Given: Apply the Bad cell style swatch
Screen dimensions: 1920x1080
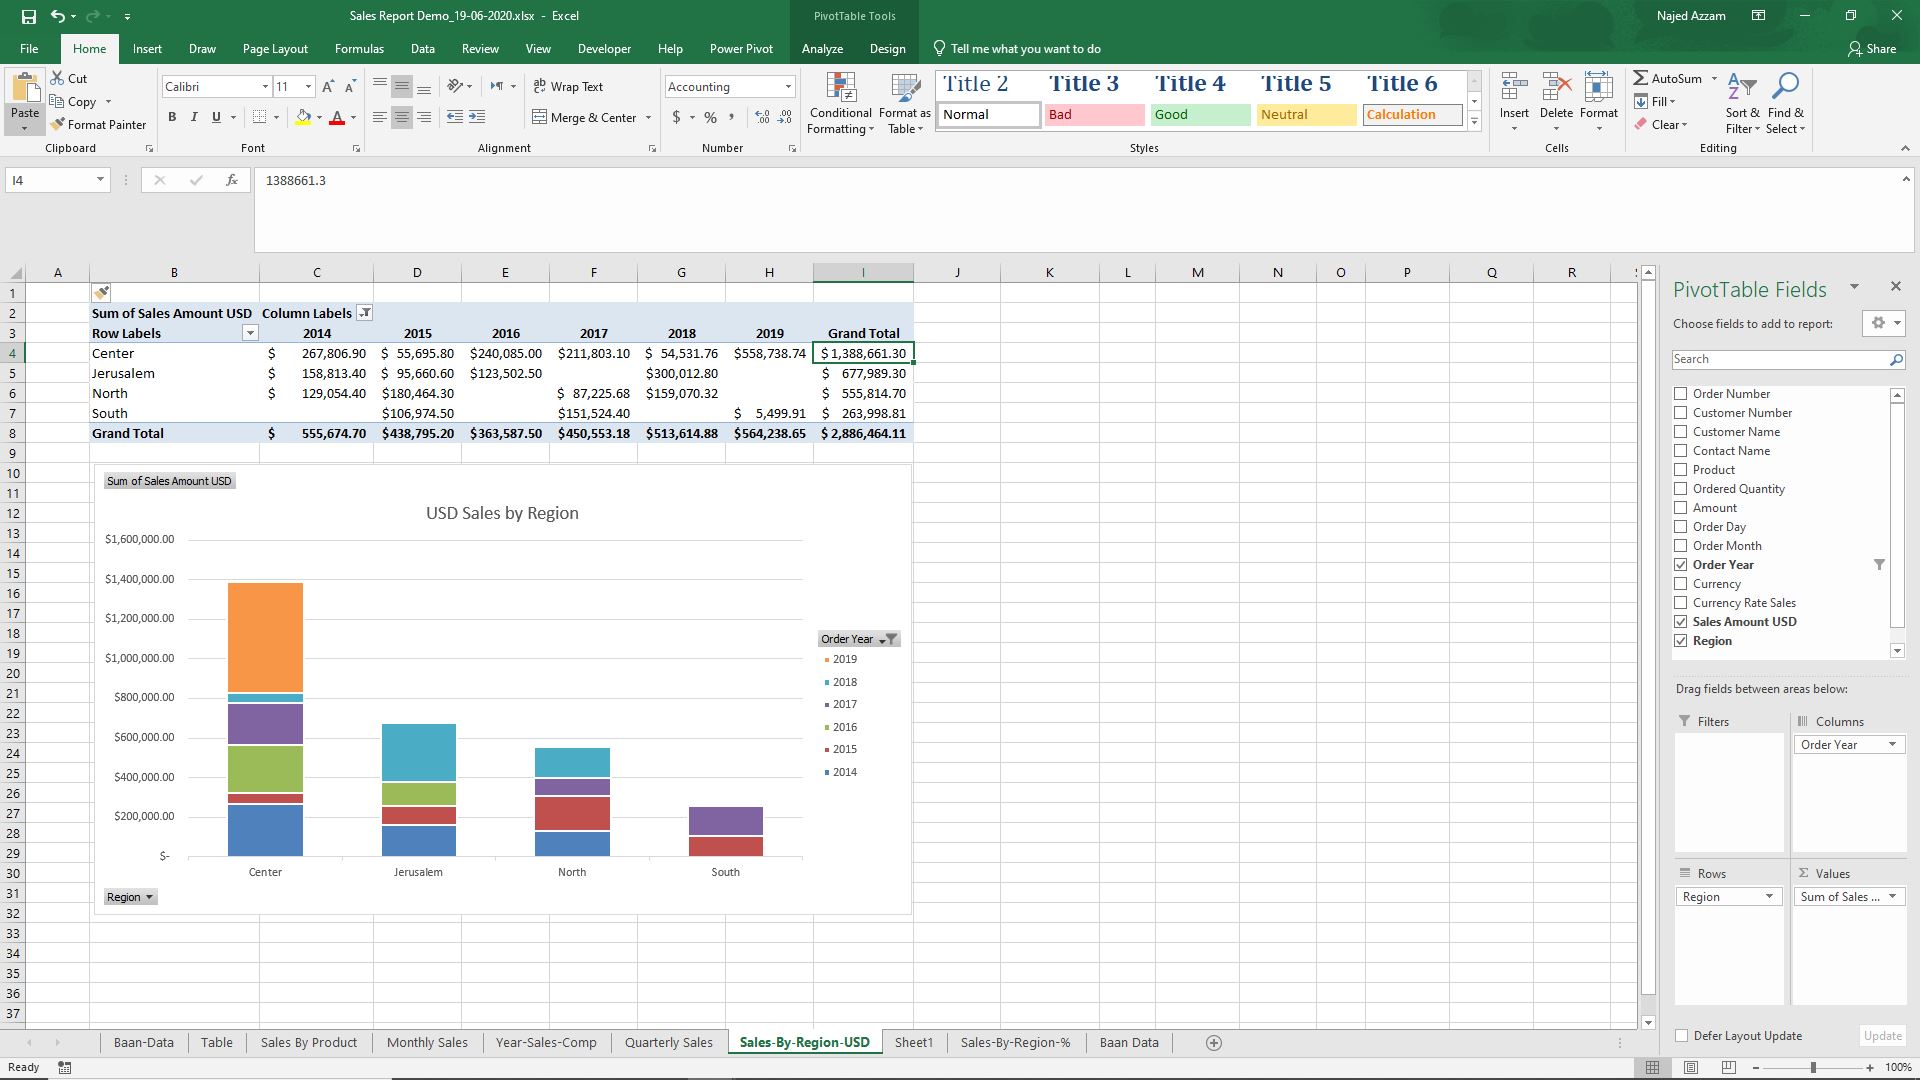Looking at the screenshot, I should click(x=1095, y=115).
